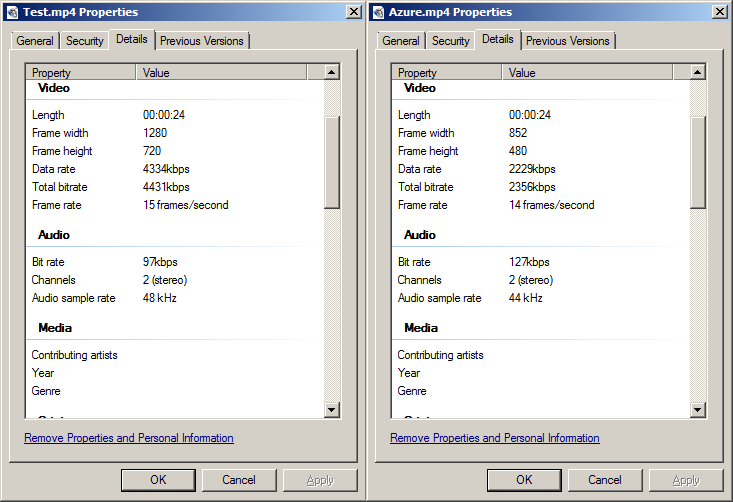Screen dimensions: 733x502
Task: Select Data rate value 4334kbps
Action: coord(166,169)
